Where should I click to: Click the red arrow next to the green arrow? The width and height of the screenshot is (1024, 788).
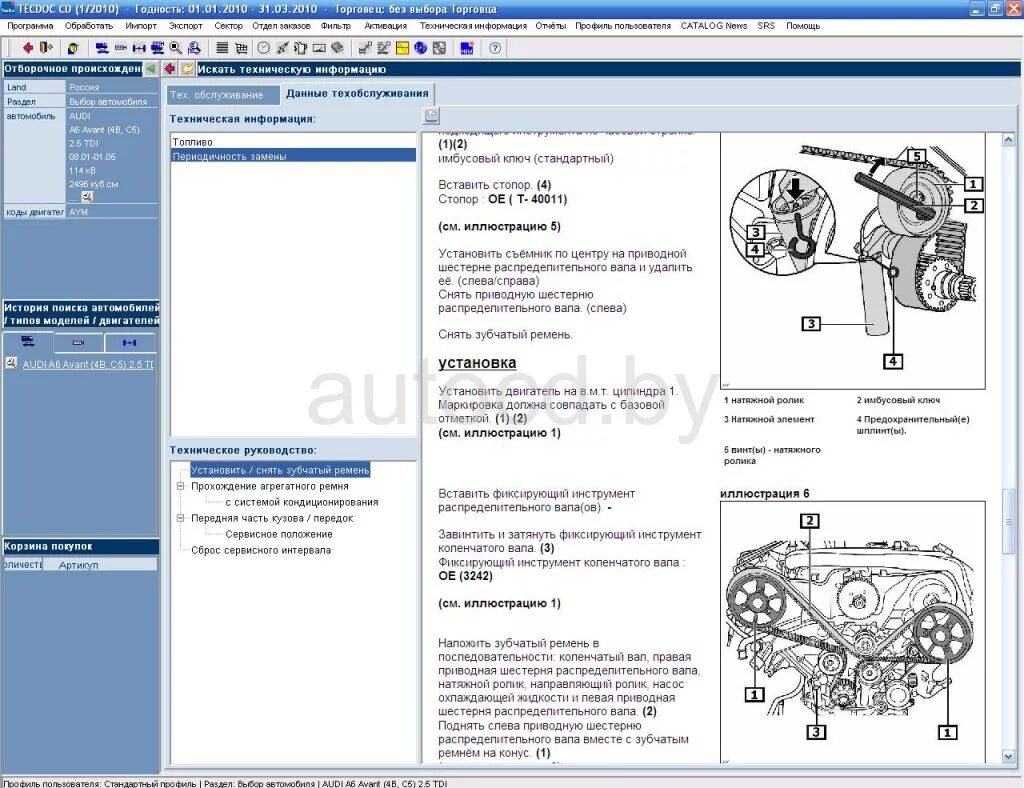[169, 69]
